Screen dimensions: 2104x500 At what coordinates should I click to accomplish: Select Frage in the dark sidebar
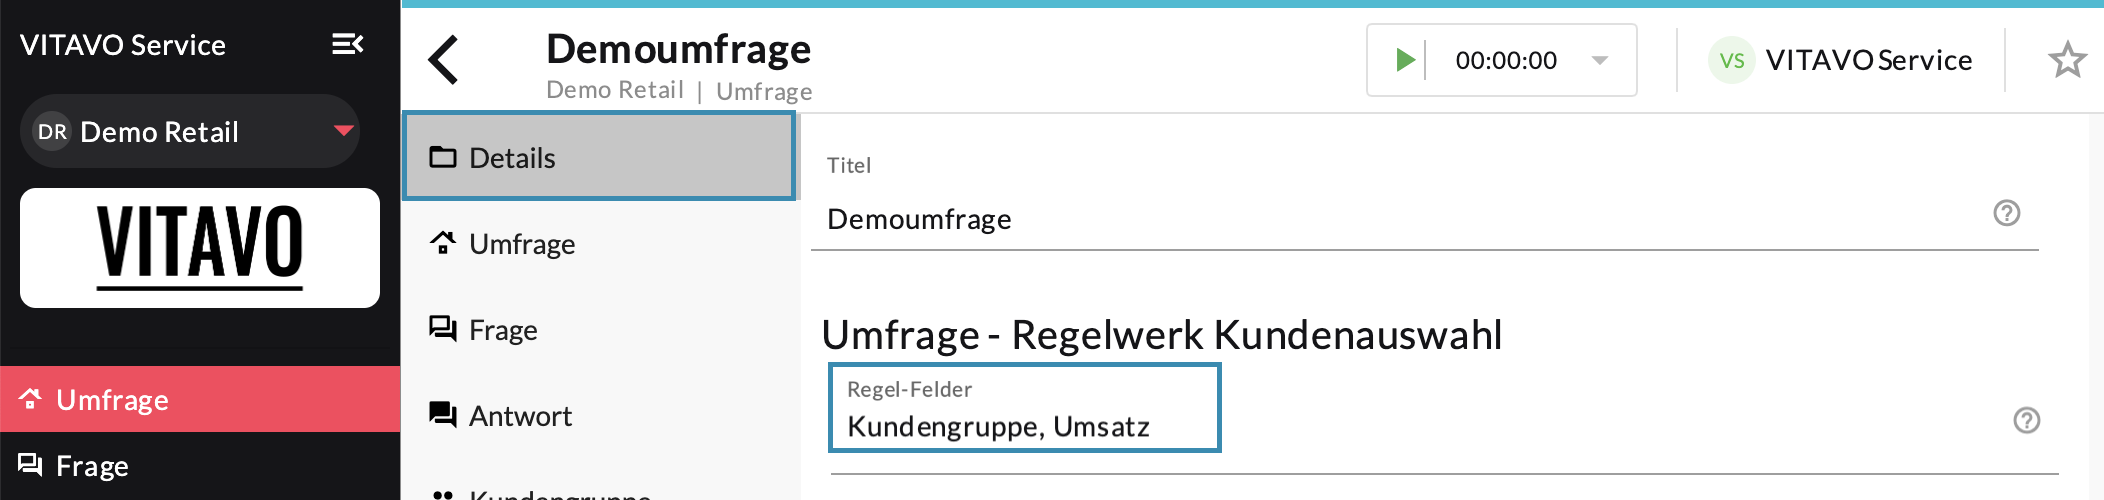coord(92,466)
